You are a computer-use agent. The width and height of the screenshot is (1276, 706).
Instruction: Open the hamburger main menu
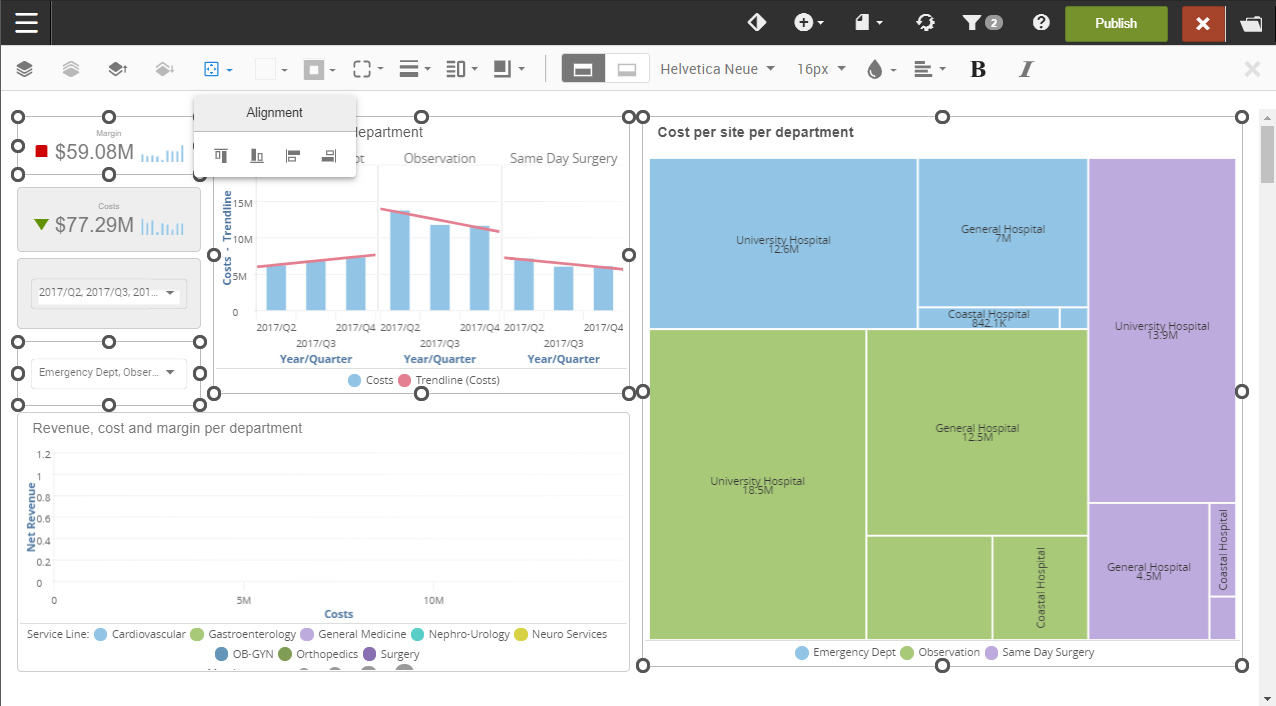(x=26, y=23)
